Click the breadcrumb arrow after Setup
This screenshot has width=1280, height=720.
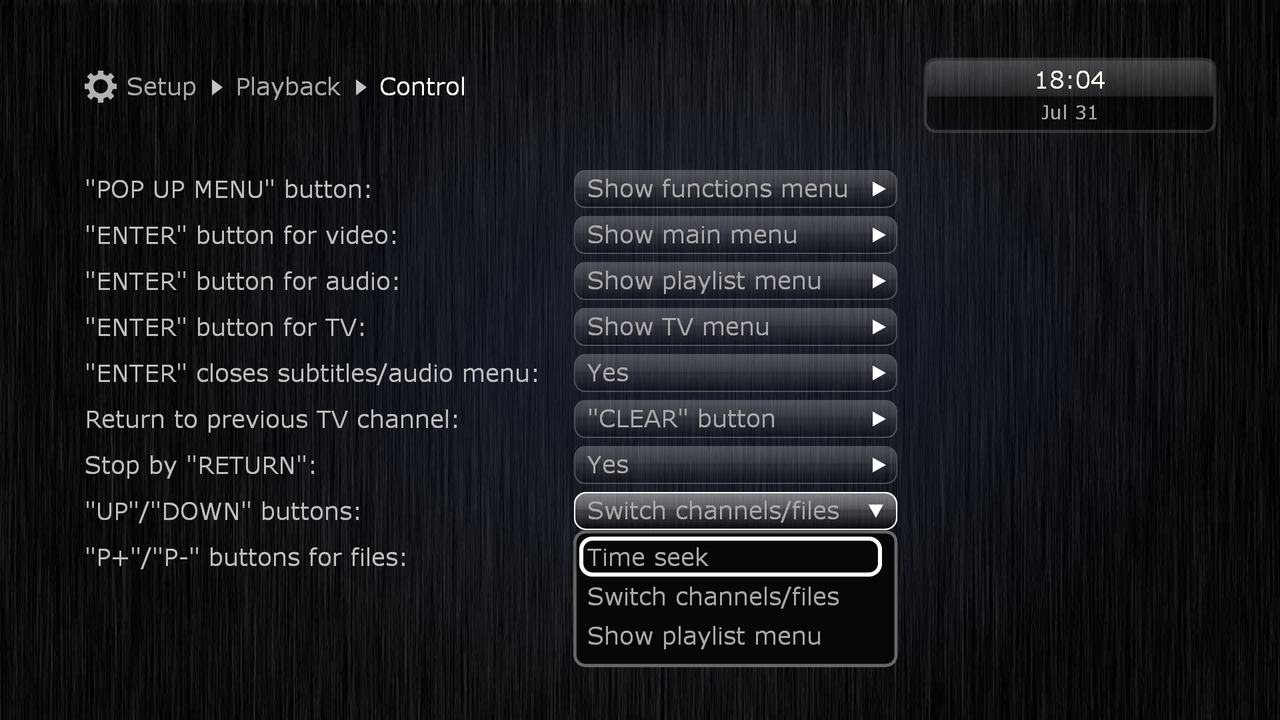tap(217, 87)
